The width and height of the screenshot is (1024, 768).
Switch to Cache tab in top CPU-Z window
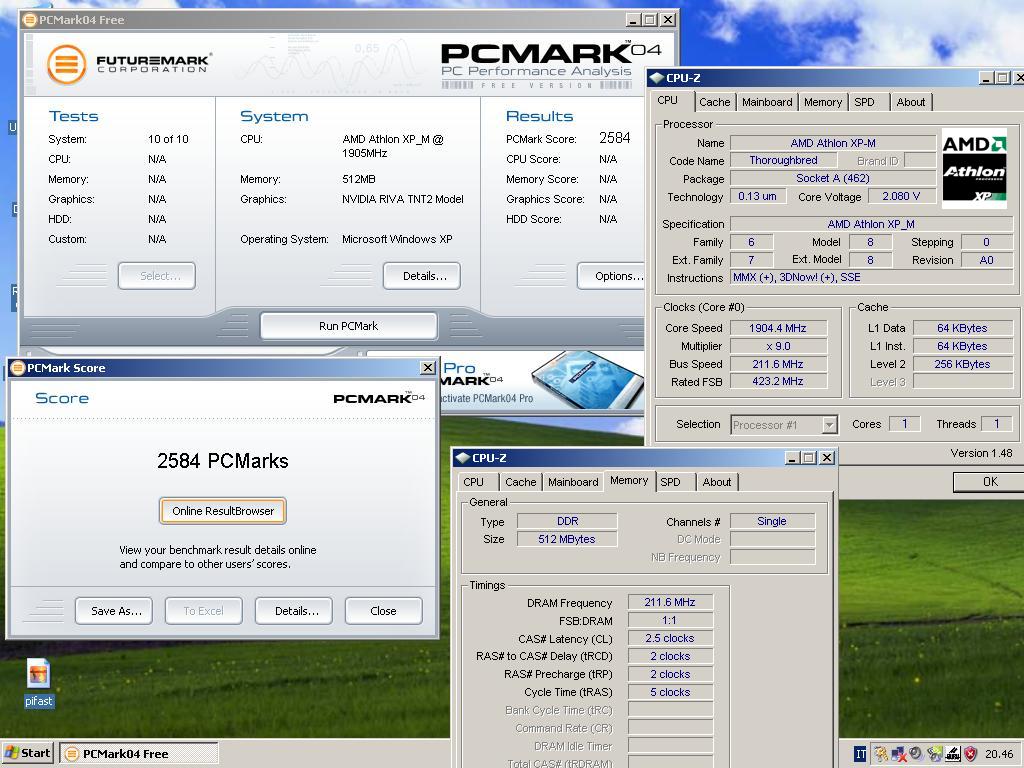tap(714, 102)
